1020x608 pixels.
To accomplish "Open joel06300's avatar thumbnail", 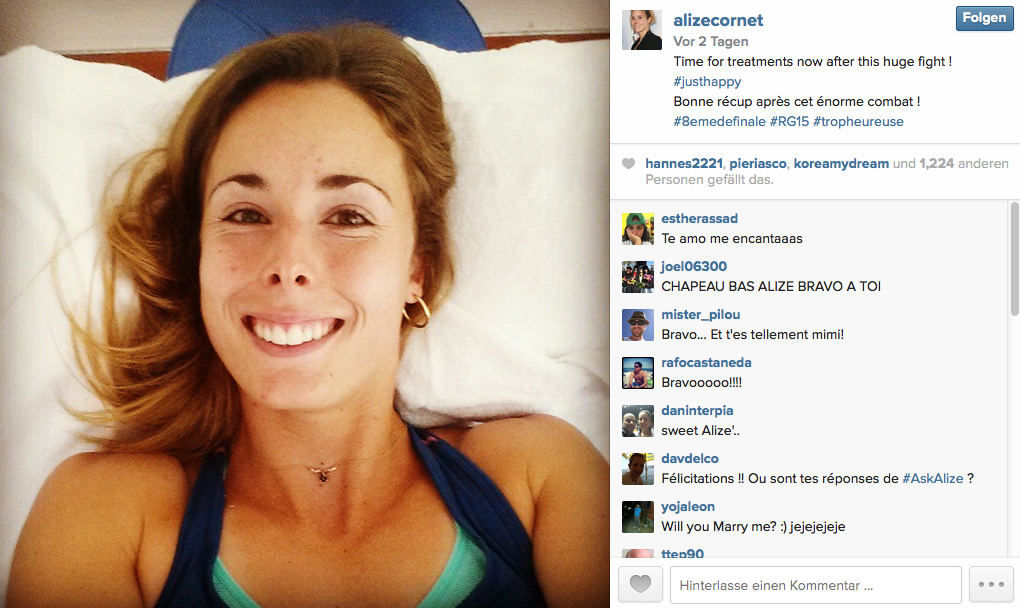I will [x=638, y=277].
